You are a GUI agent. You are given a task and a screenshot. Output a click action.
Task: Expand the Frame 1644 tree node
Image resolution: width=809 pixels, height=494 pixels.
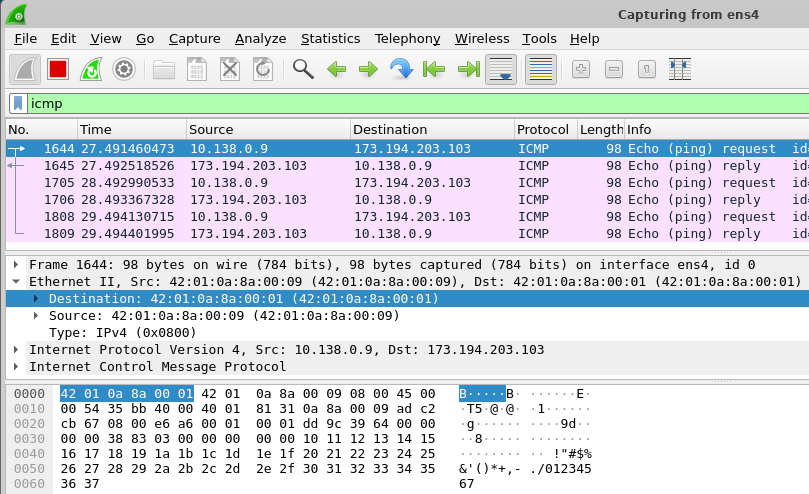point(16,264)
